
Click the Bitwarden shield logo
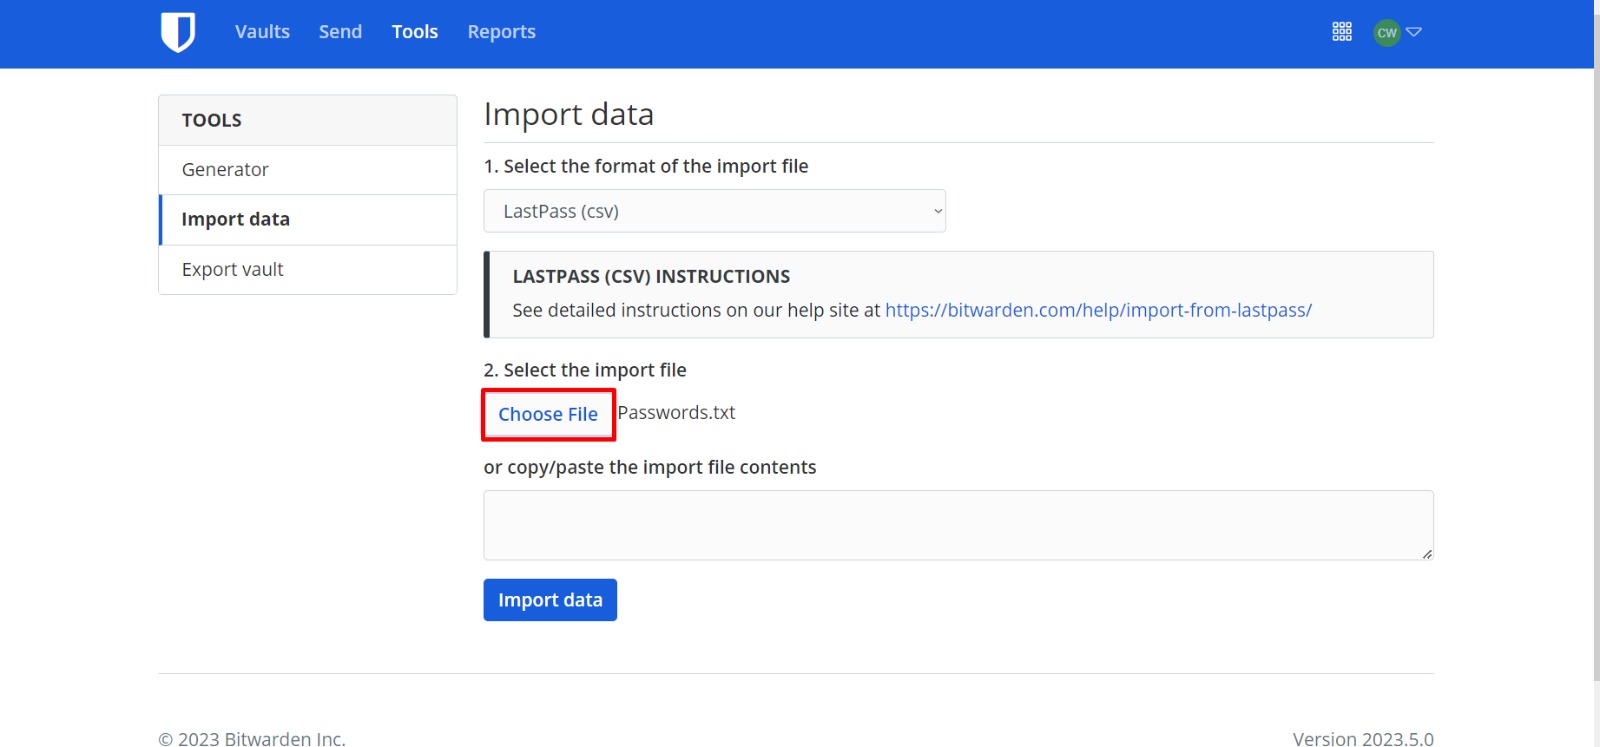[x=177, y=32]
